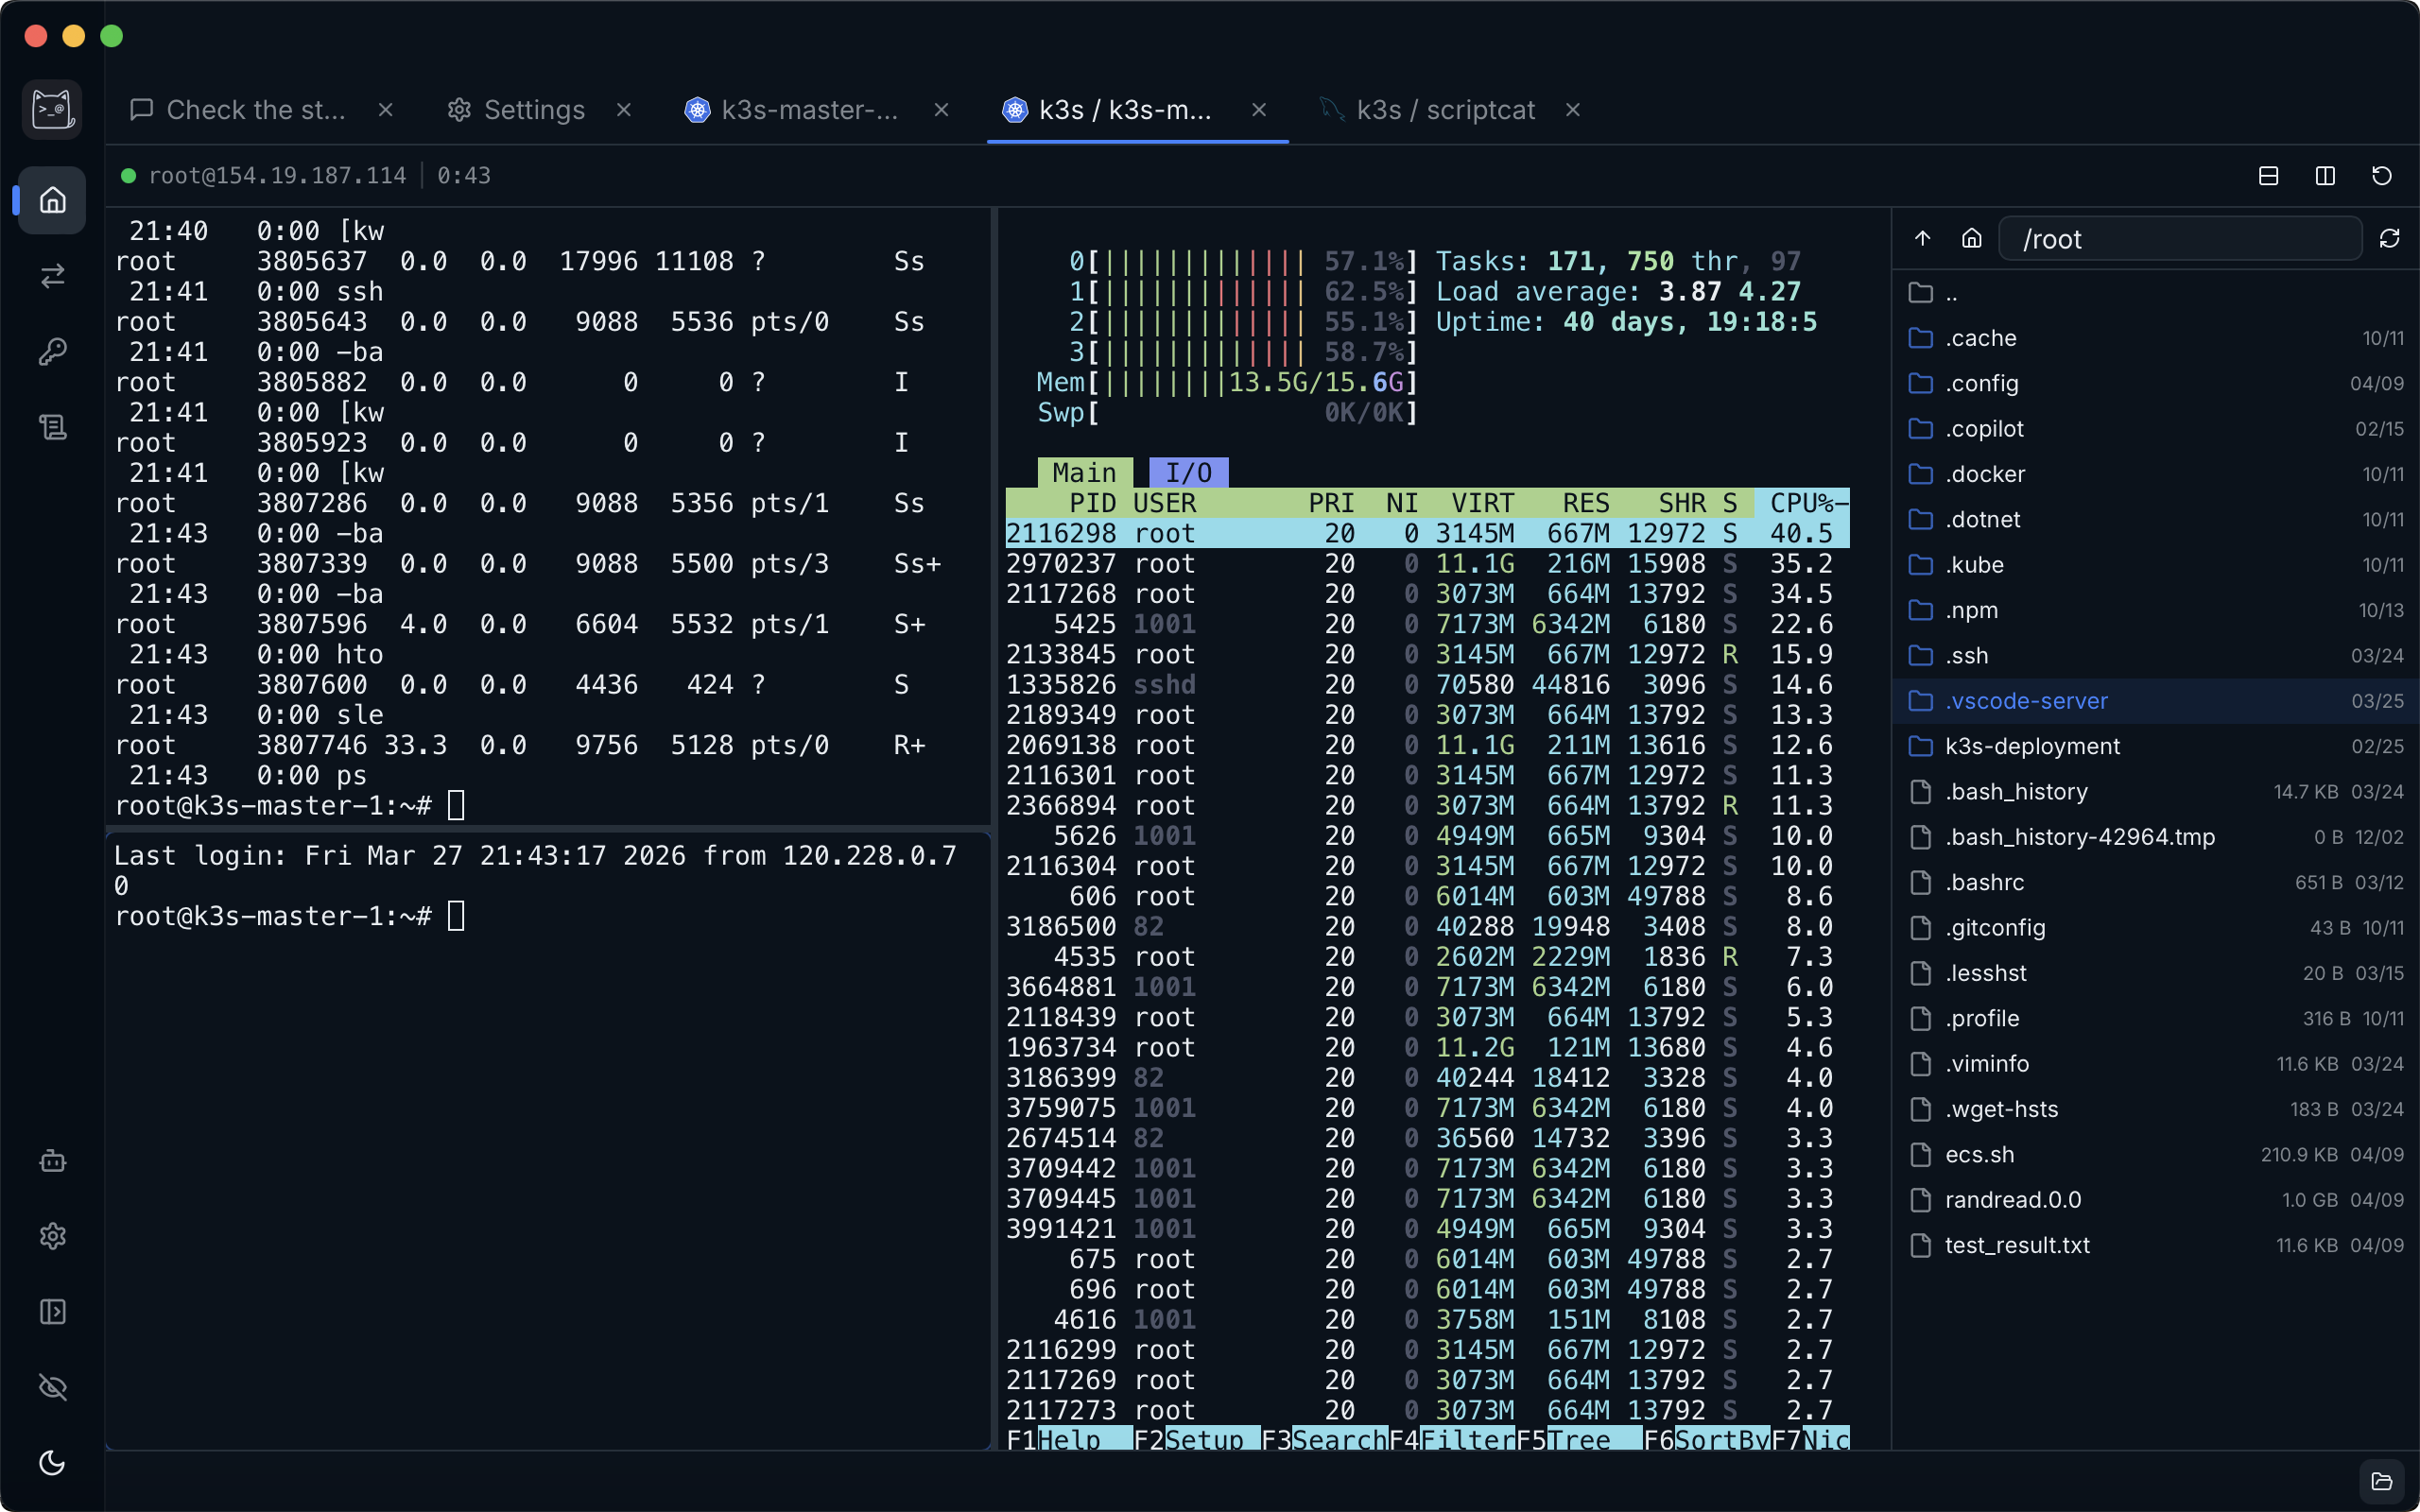2420x1512 pixels.
Task: Select htop process row 1335826 sshd
Action: click(1427, 685)
